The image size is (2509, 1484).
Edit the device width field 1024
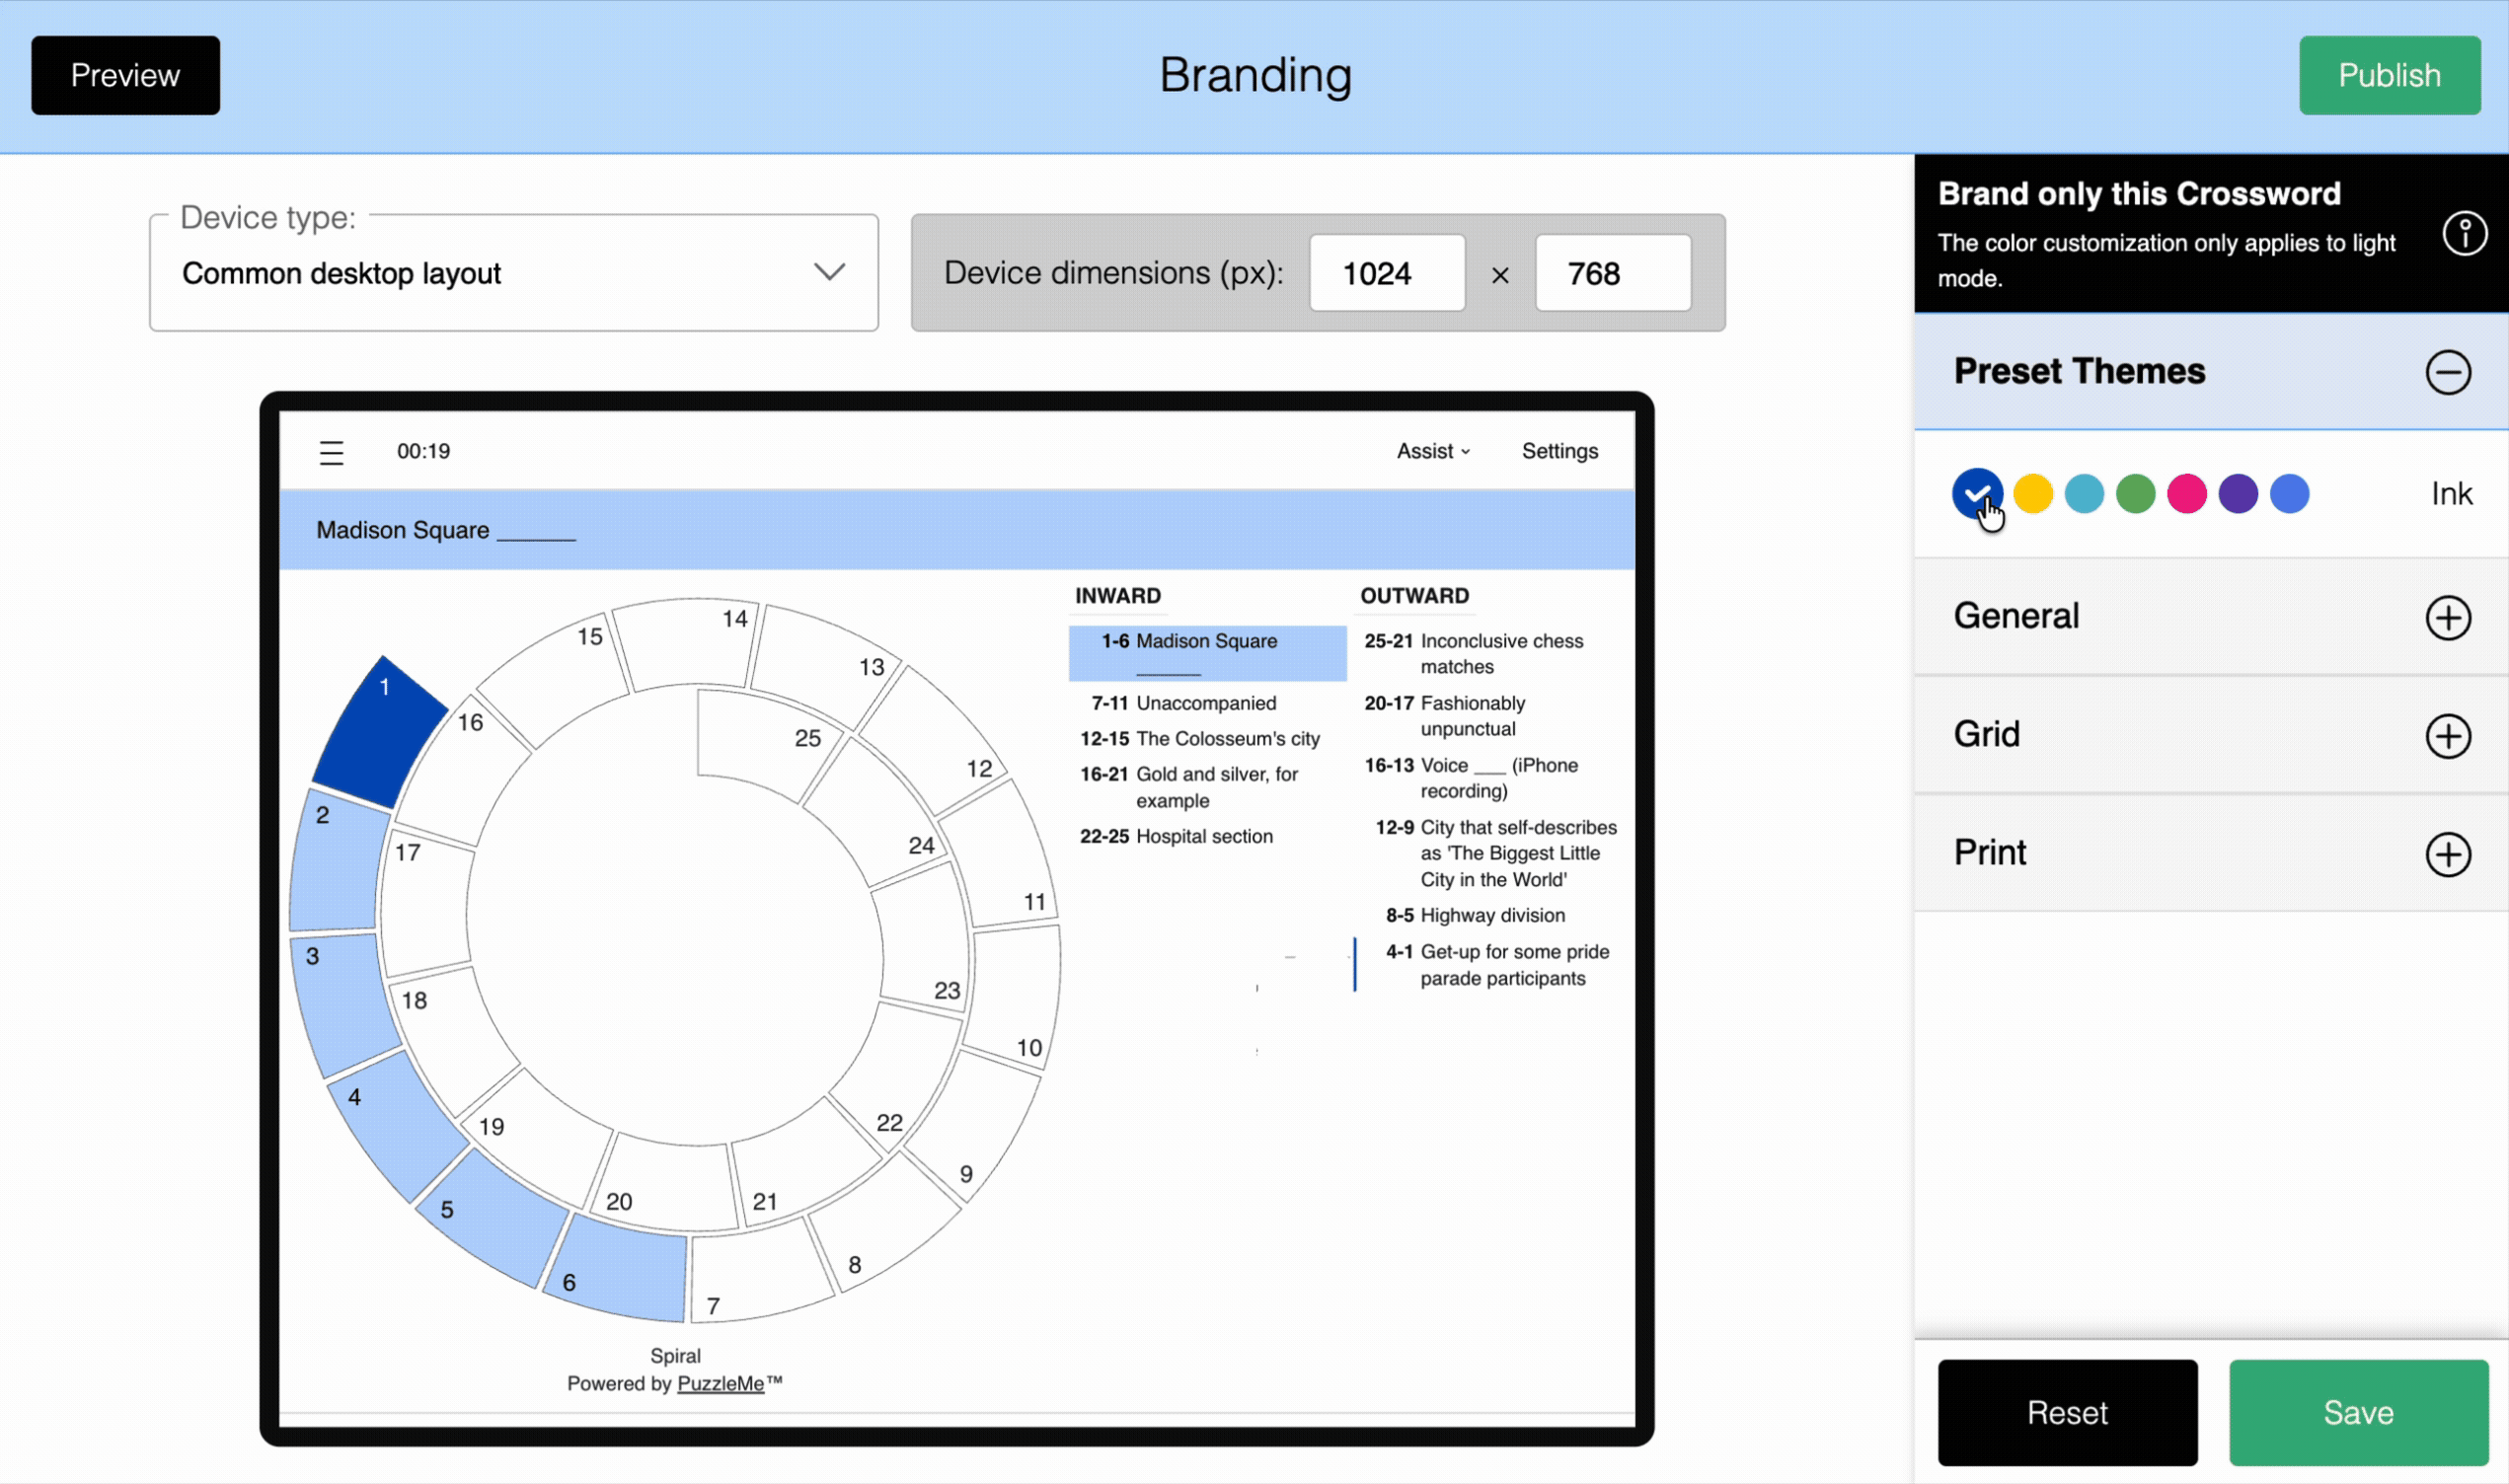coord(1387,273)
